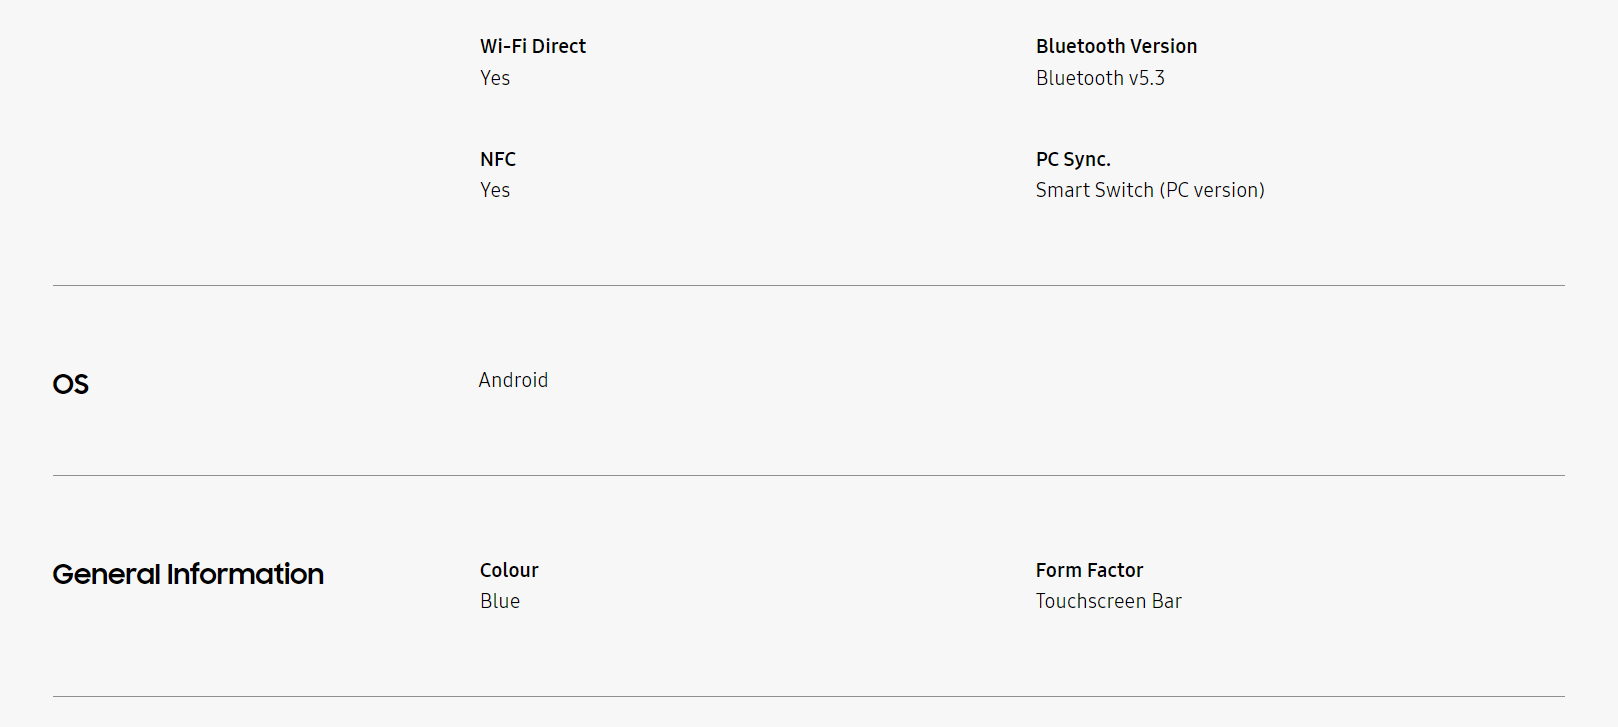The height and width of the screenshot is (727, 1618).
Task: Select the Bluetooth v5.3 value text
Action: click(x=1100, y=78)
